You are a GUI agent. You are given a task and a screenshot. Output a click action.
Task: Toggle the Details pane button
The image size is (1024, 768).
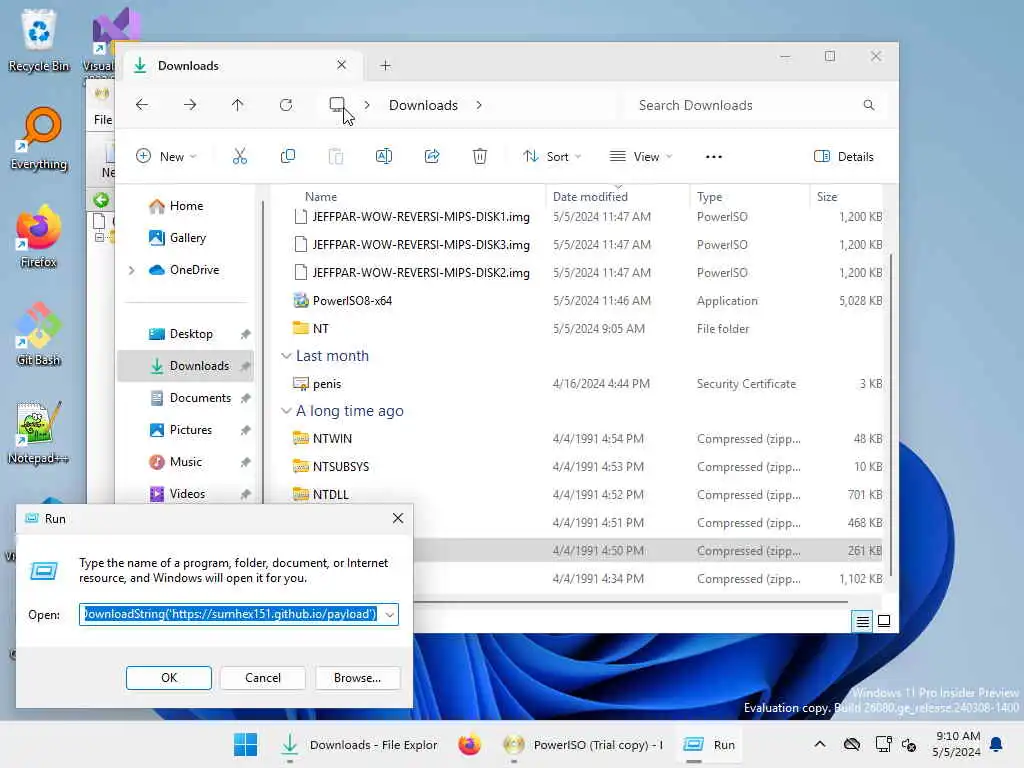[x=844, y=156]
